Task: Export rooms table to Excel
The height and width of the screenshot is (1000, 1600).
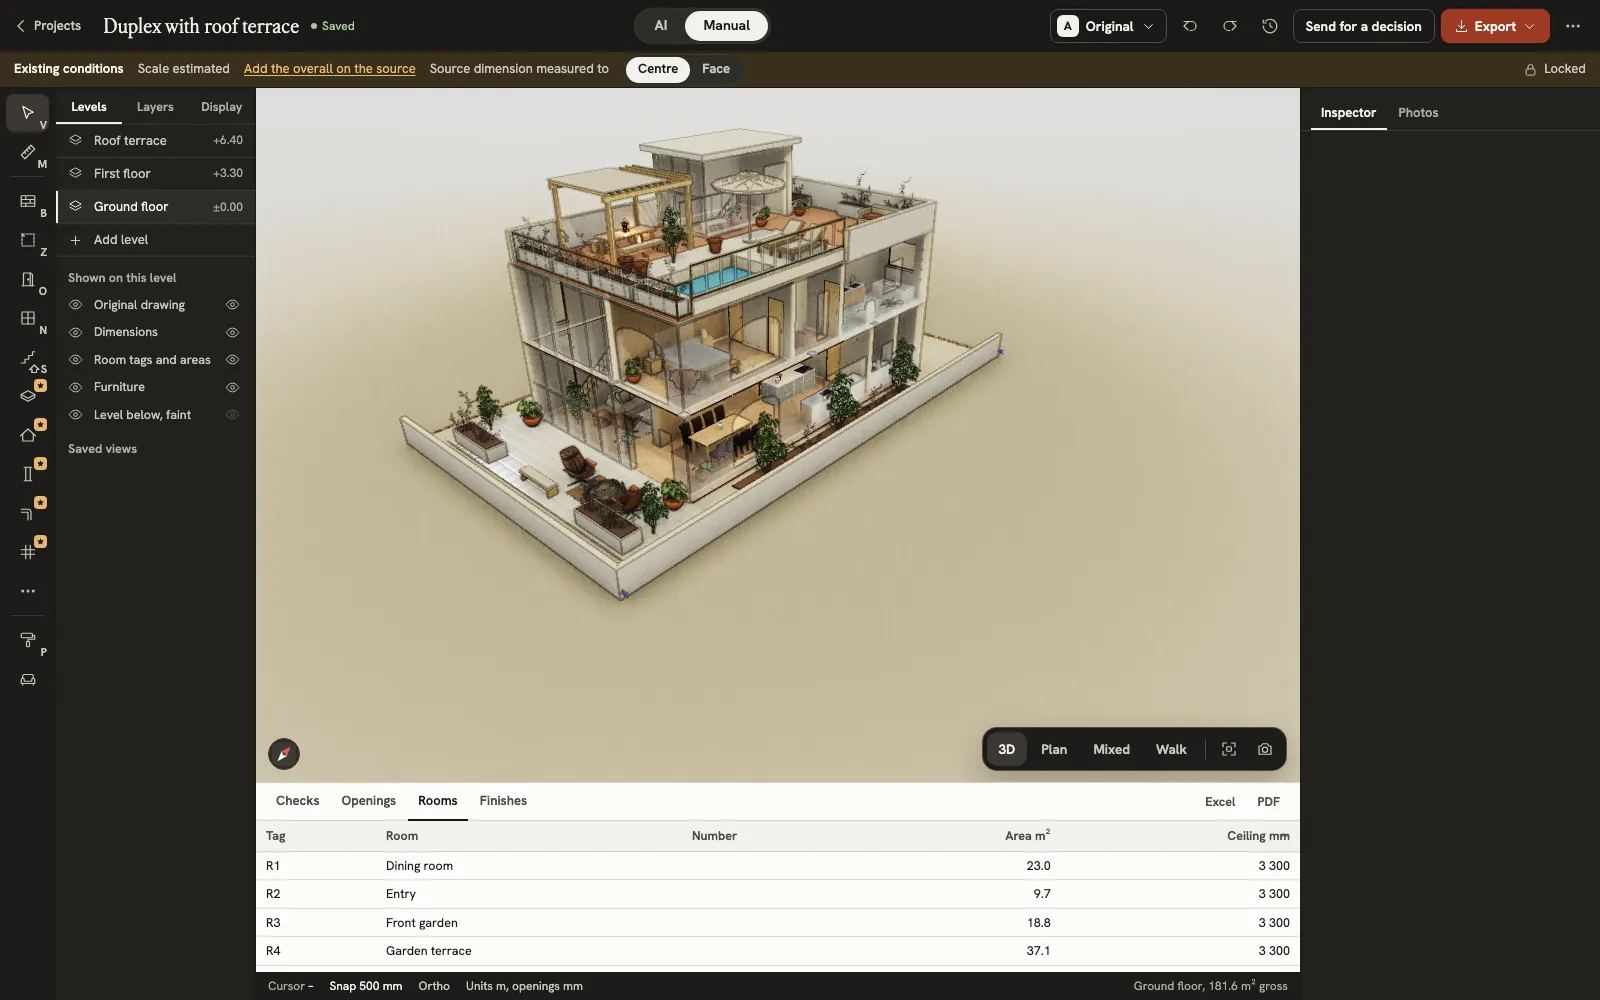Action: [x=1220, y=802]
